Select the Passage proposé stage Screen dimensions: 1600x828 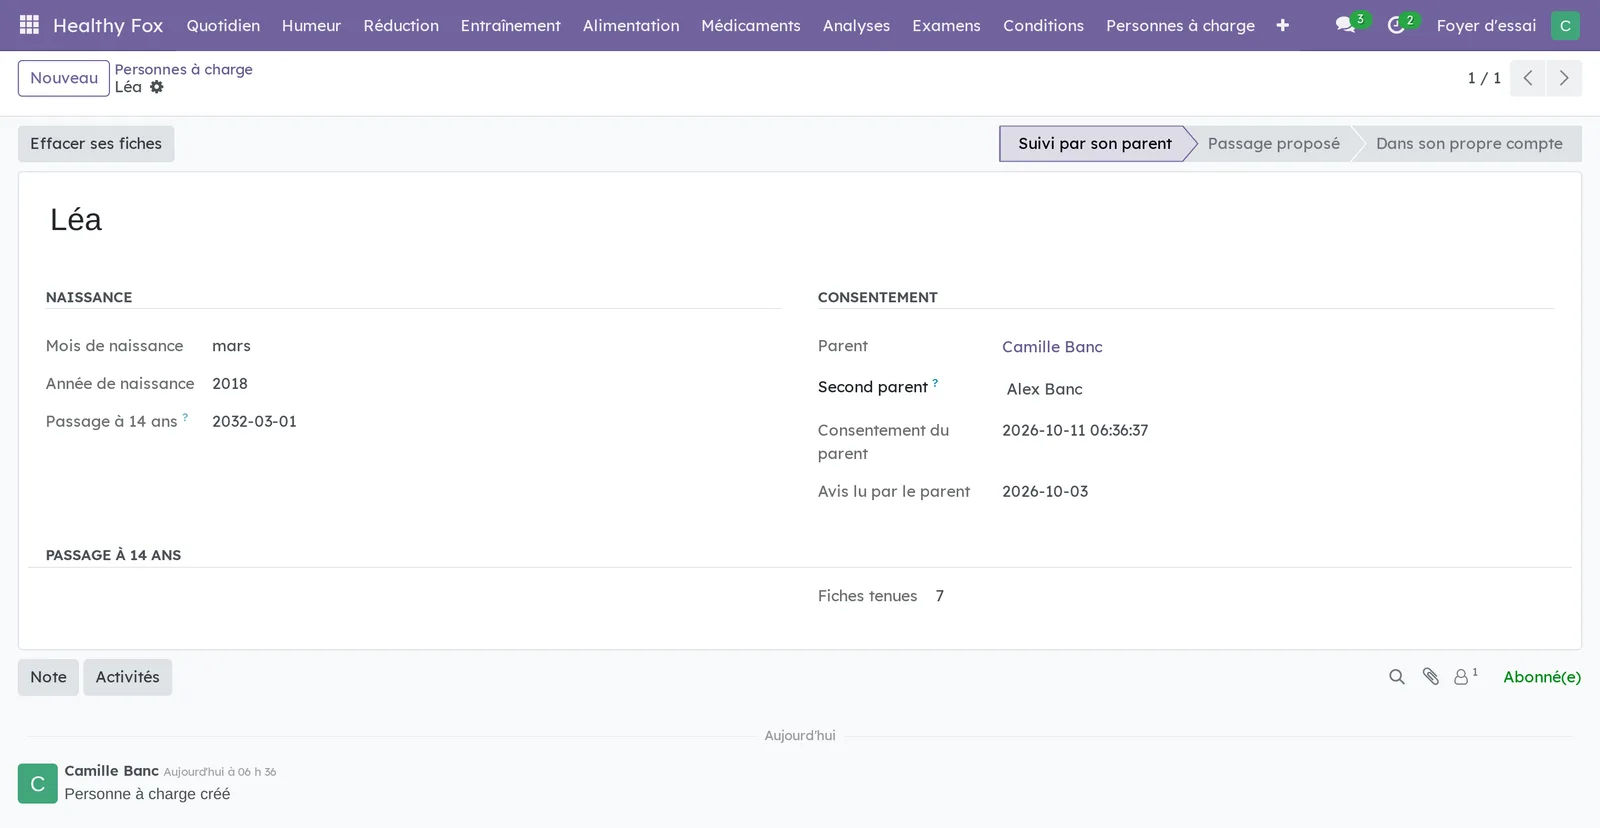pyautogui.click(x=1273, y=144)
